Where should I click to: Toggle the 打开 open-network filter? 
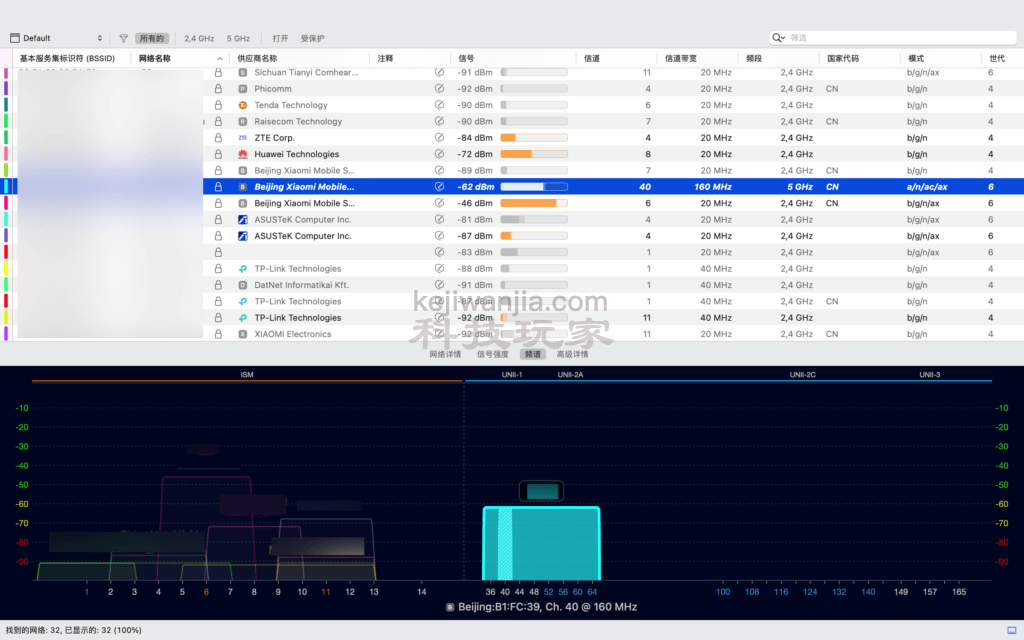tap(280, 39)
